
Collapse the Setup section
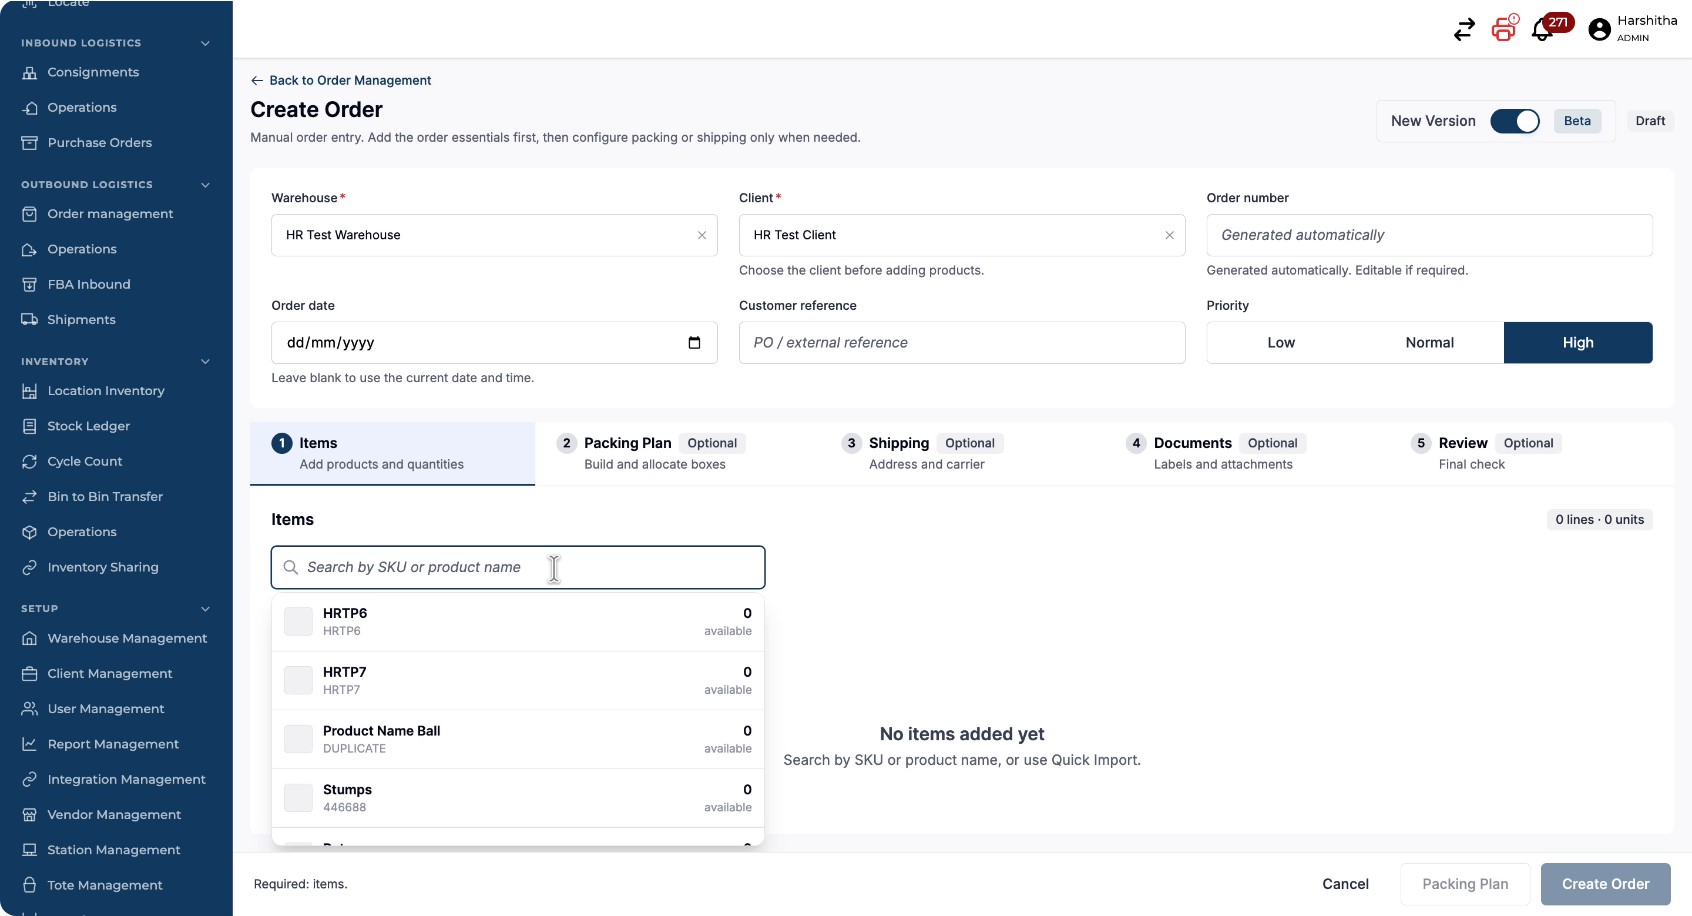(205, 609)
